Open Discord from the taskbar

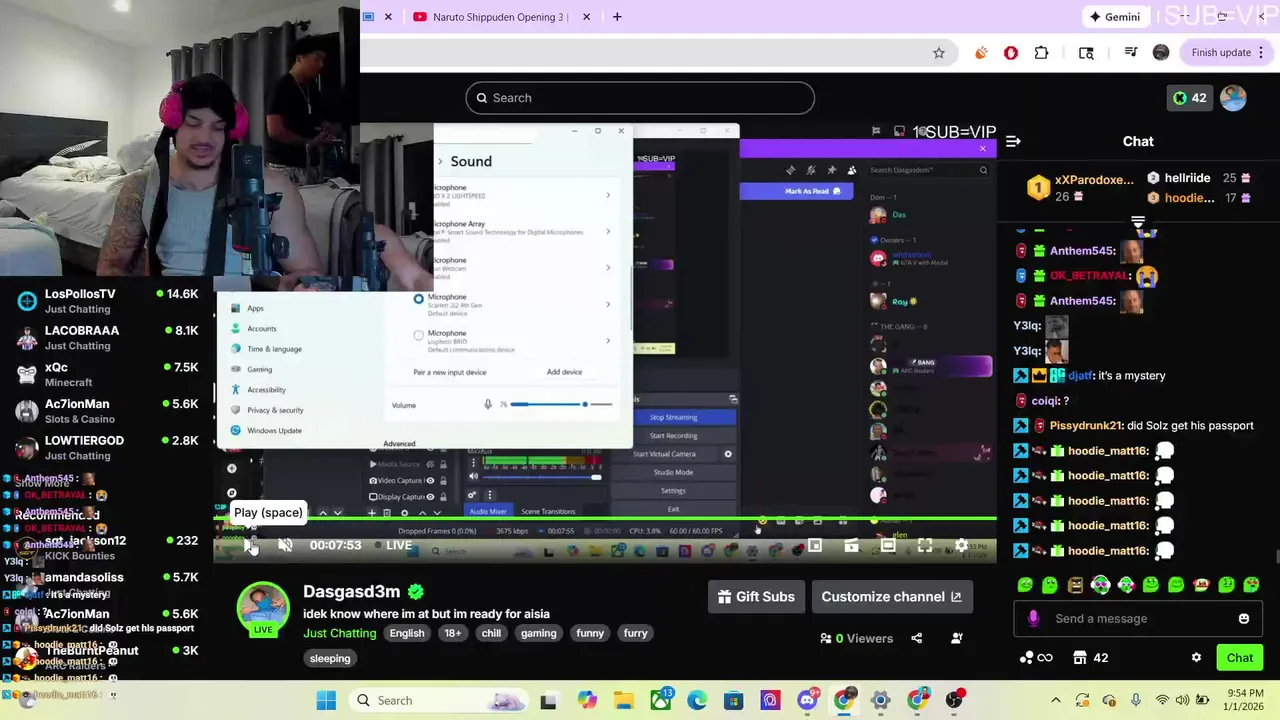point(807,701)
